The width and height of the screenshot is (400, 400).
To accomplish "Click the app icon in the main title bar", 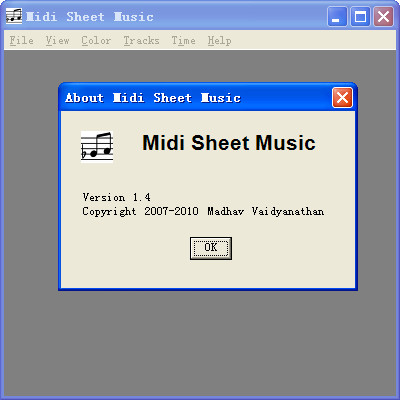I will pos(14,16).
